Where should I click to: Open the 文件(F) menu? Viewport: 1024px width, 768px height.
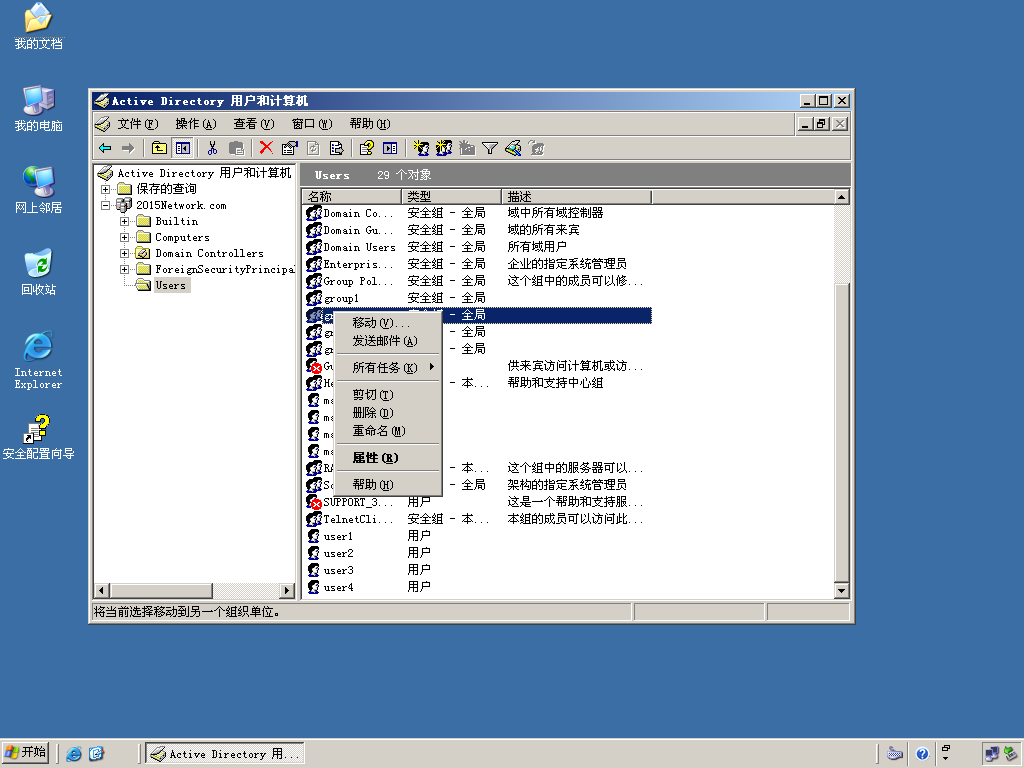coord(138,123)
